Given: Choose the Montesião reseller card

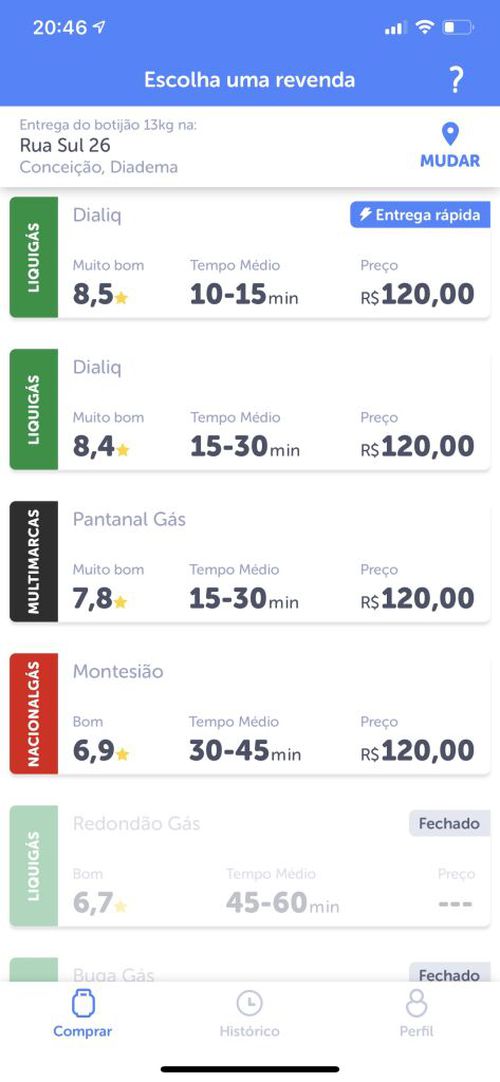Looking at the screenshot, I should 250,714.
